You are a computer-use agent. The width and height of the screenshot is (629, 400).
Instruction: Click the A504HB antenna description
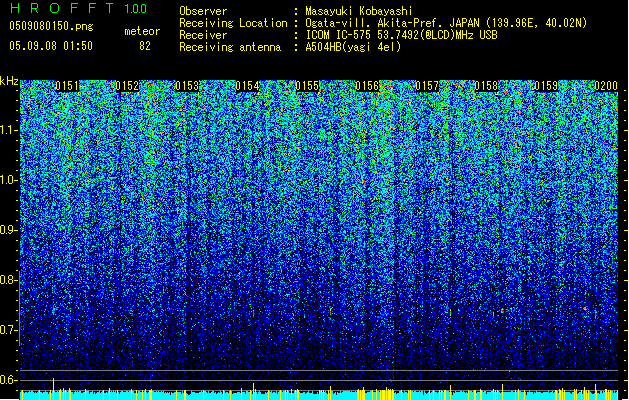(x=353, y=47)
